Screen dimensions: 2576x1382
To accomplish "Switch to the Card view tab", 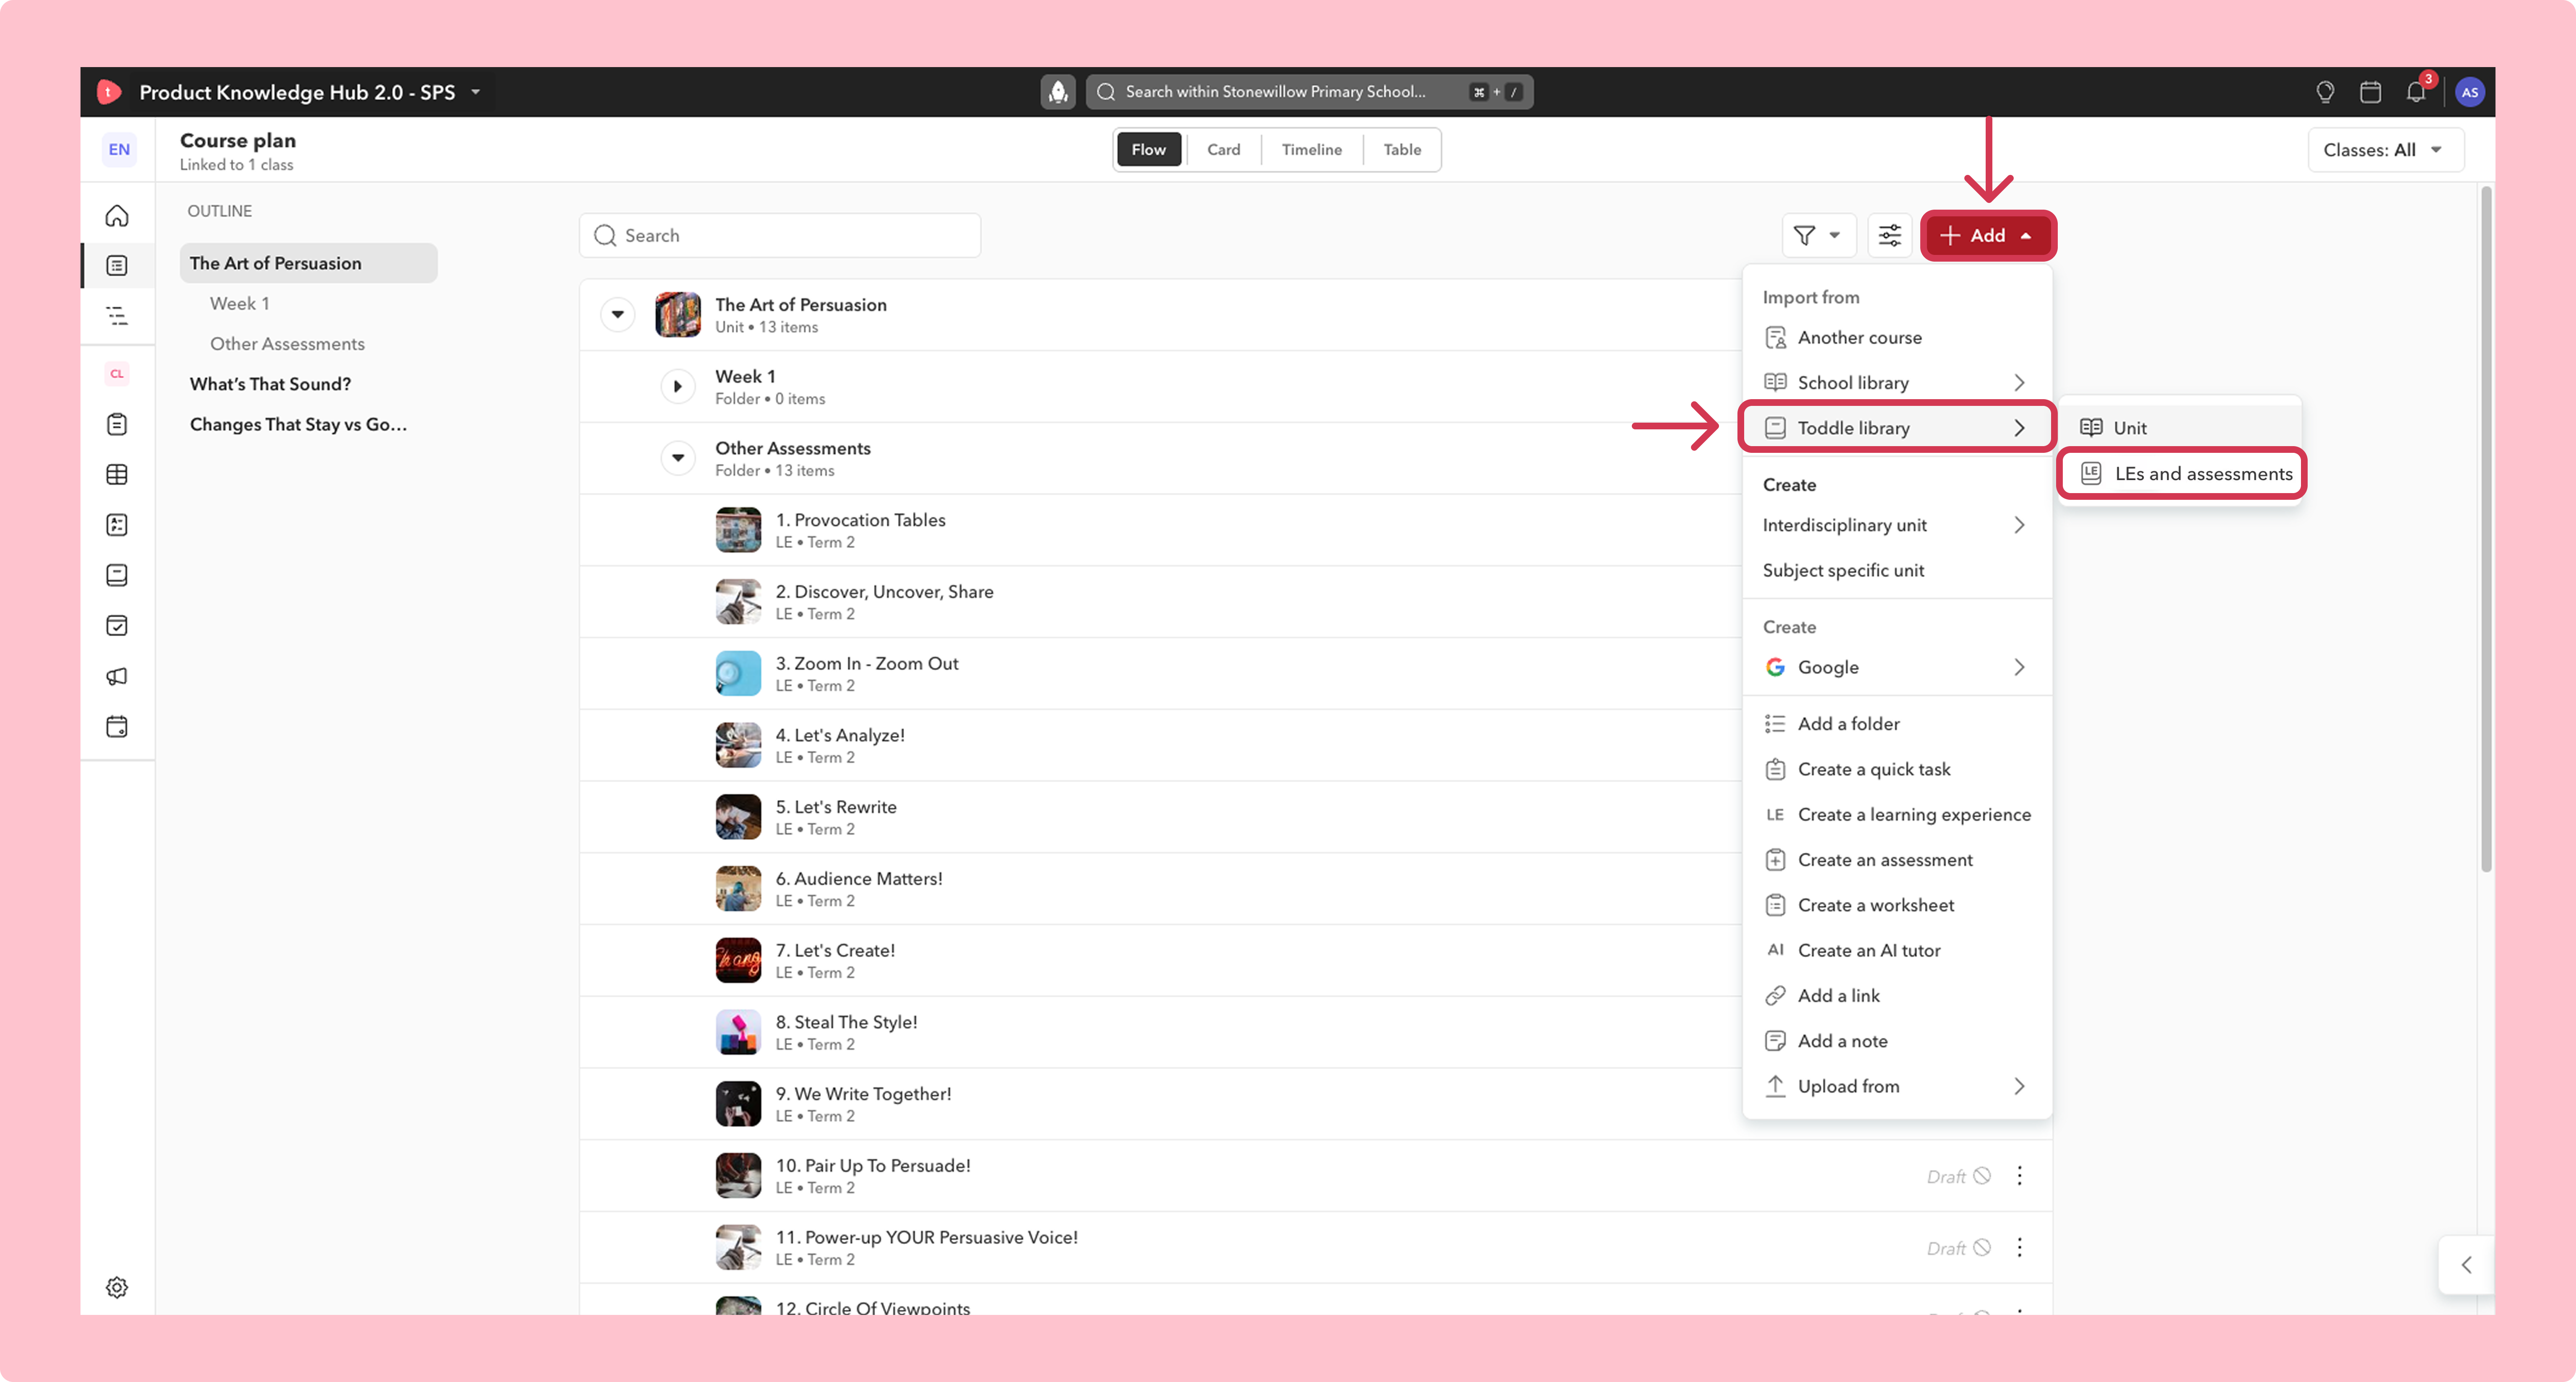I will [x=1223, y=150].
